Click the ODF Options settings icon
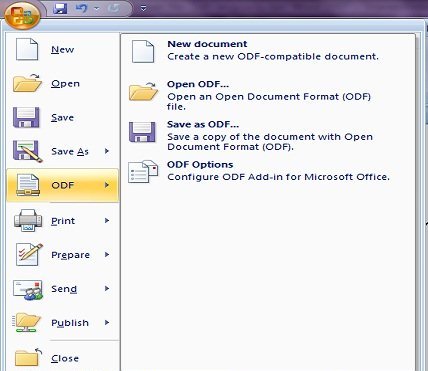The image size is (428, 371). click(x=143, y=172)
